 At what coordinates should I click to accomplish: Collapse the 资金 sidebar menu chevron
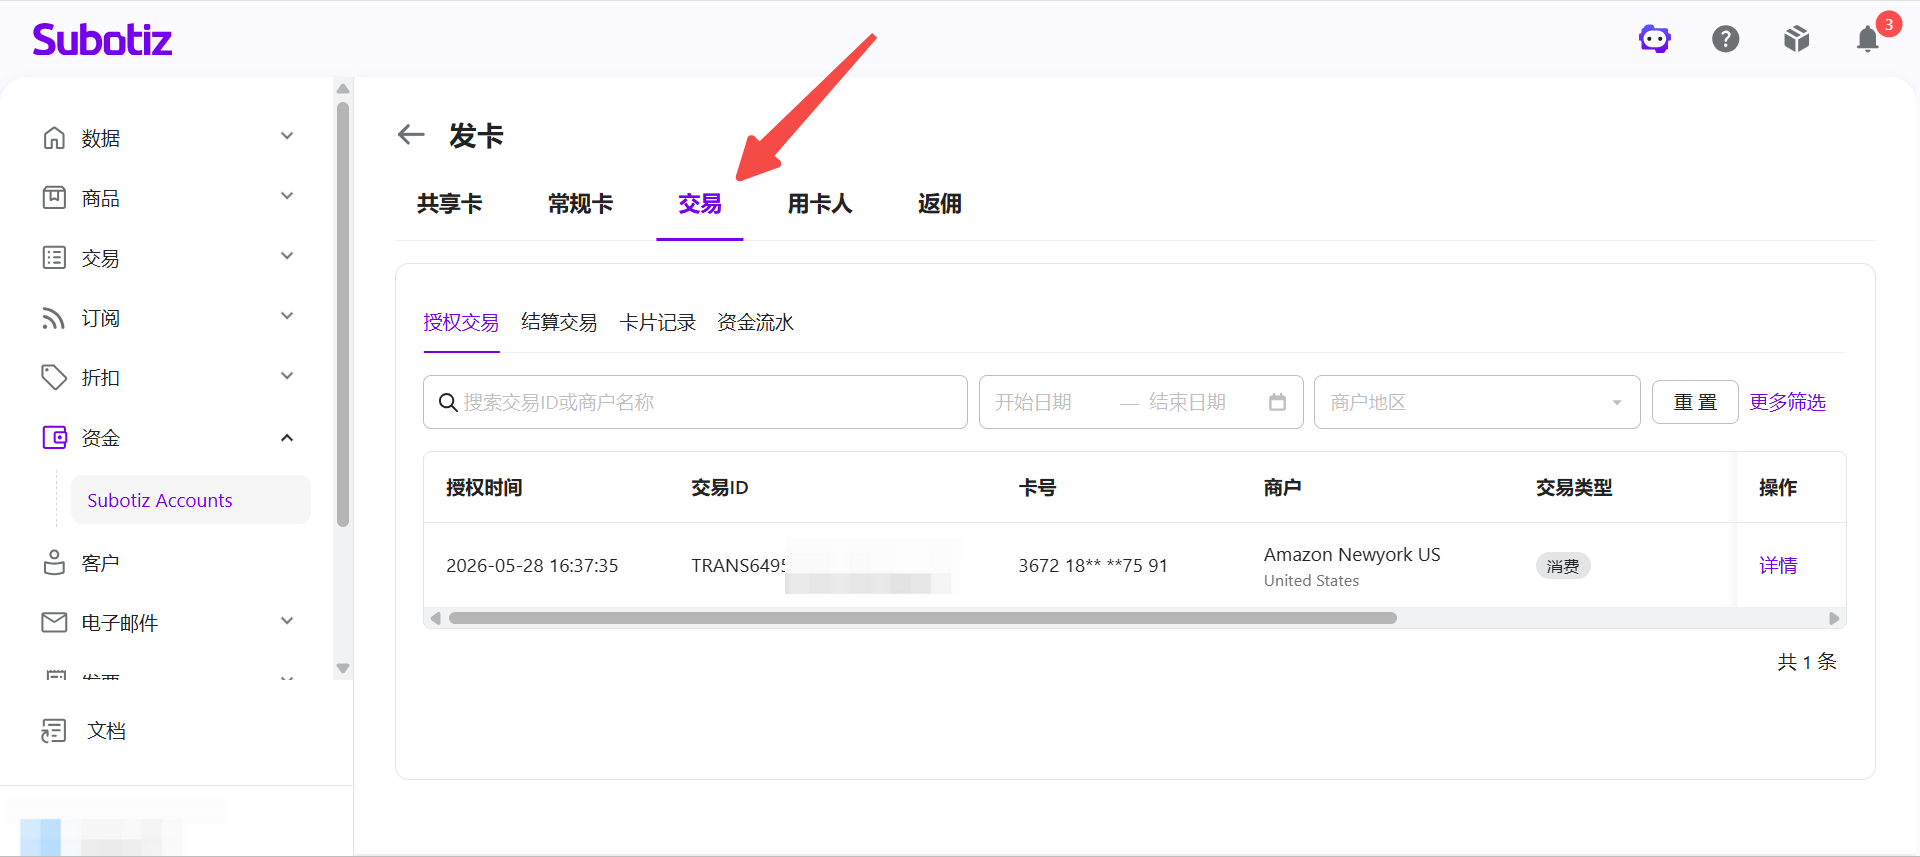[x=287, y=437]
